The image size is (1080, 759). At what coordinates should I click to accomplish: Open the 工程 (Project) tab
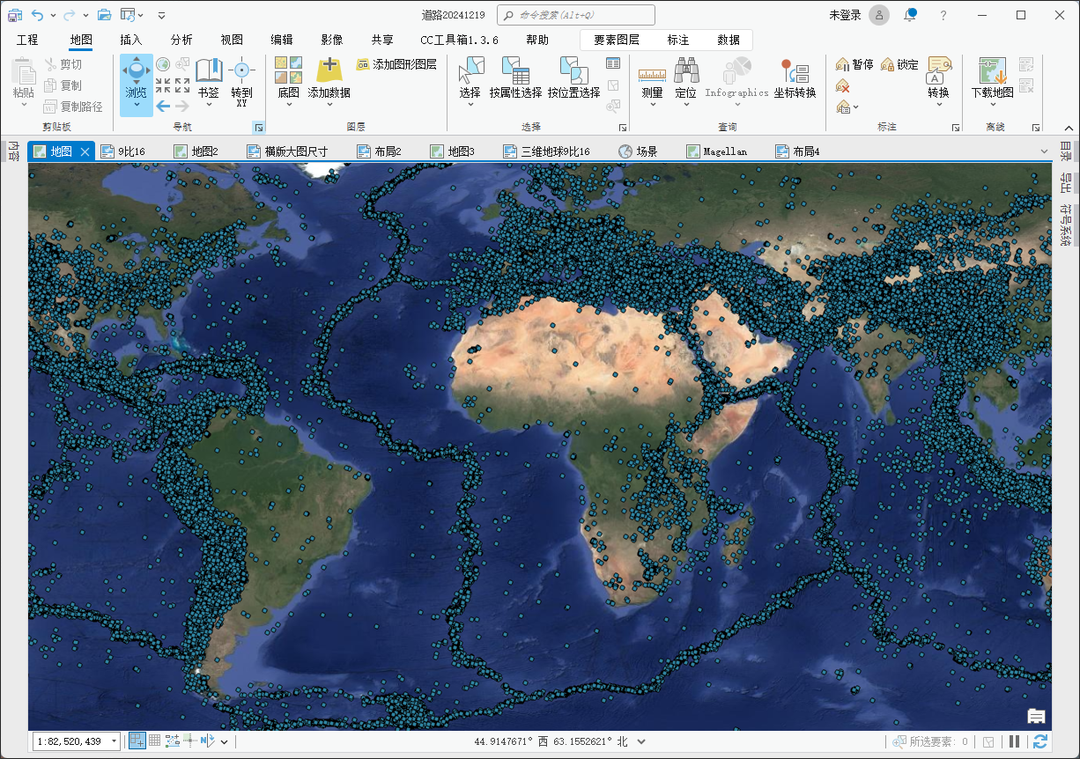coord(28,40)
